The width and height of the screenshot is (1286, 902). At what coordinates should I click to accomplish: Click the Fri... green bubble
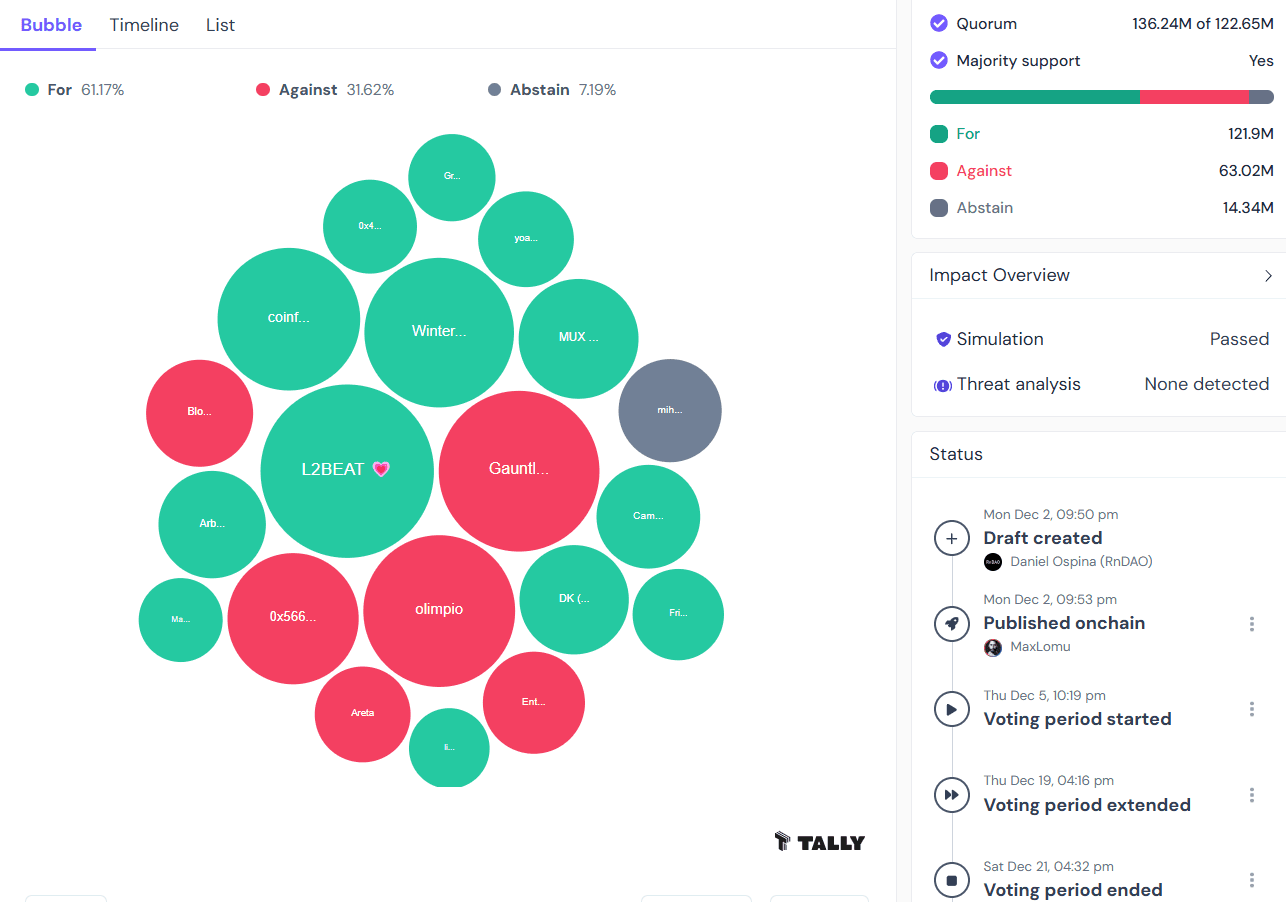[x=678, y=614]
